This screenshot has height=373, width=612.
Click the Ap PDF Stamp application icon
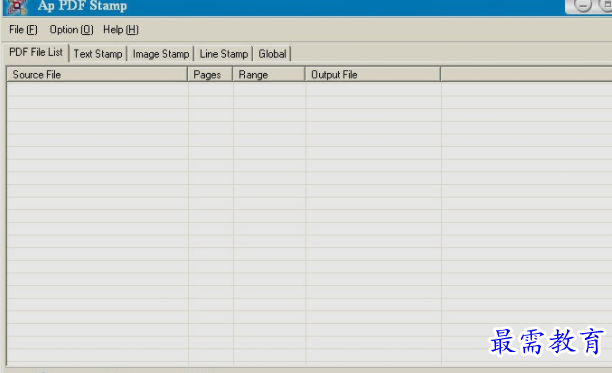pyautogui.click(x=17, y=6)
